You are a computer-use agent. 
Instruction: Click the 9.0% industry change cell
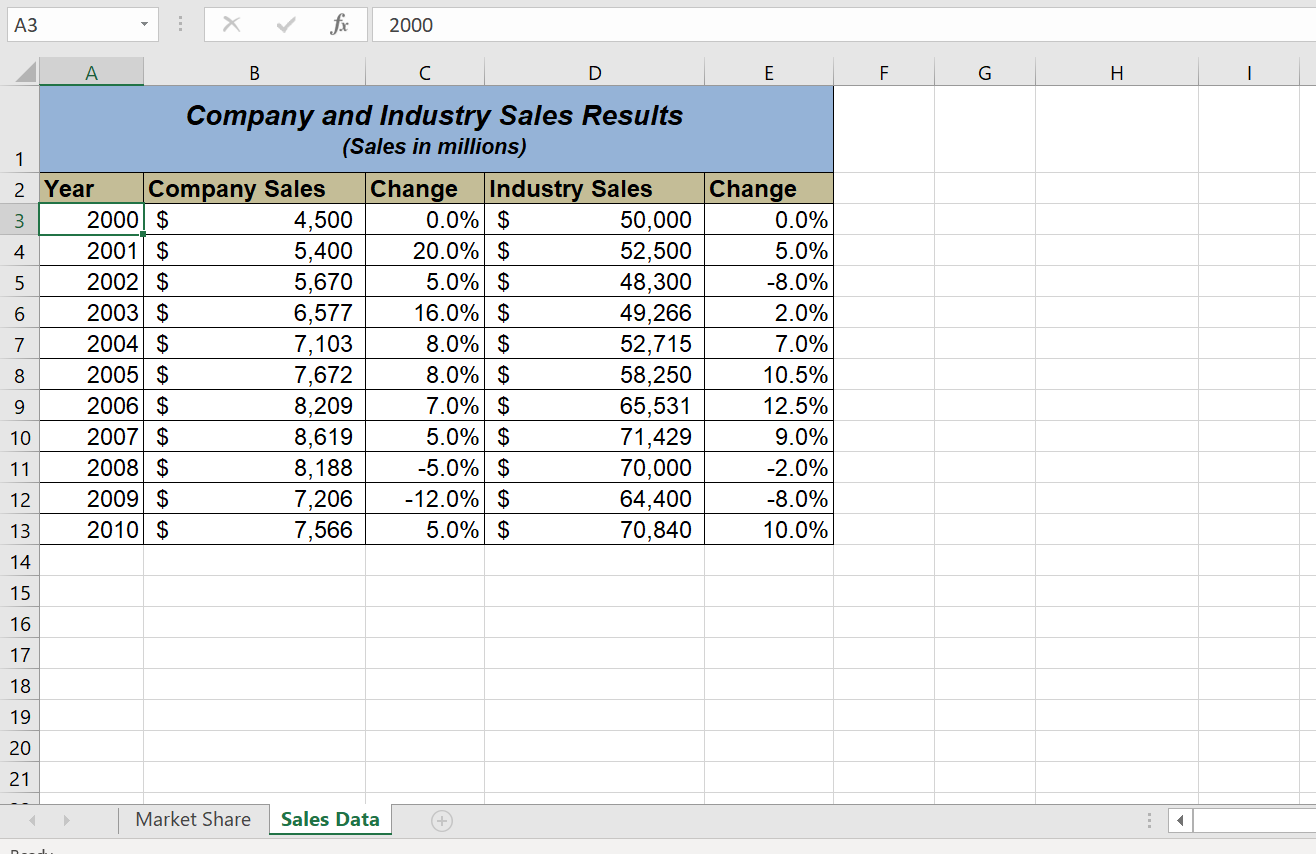click(768, 436)
